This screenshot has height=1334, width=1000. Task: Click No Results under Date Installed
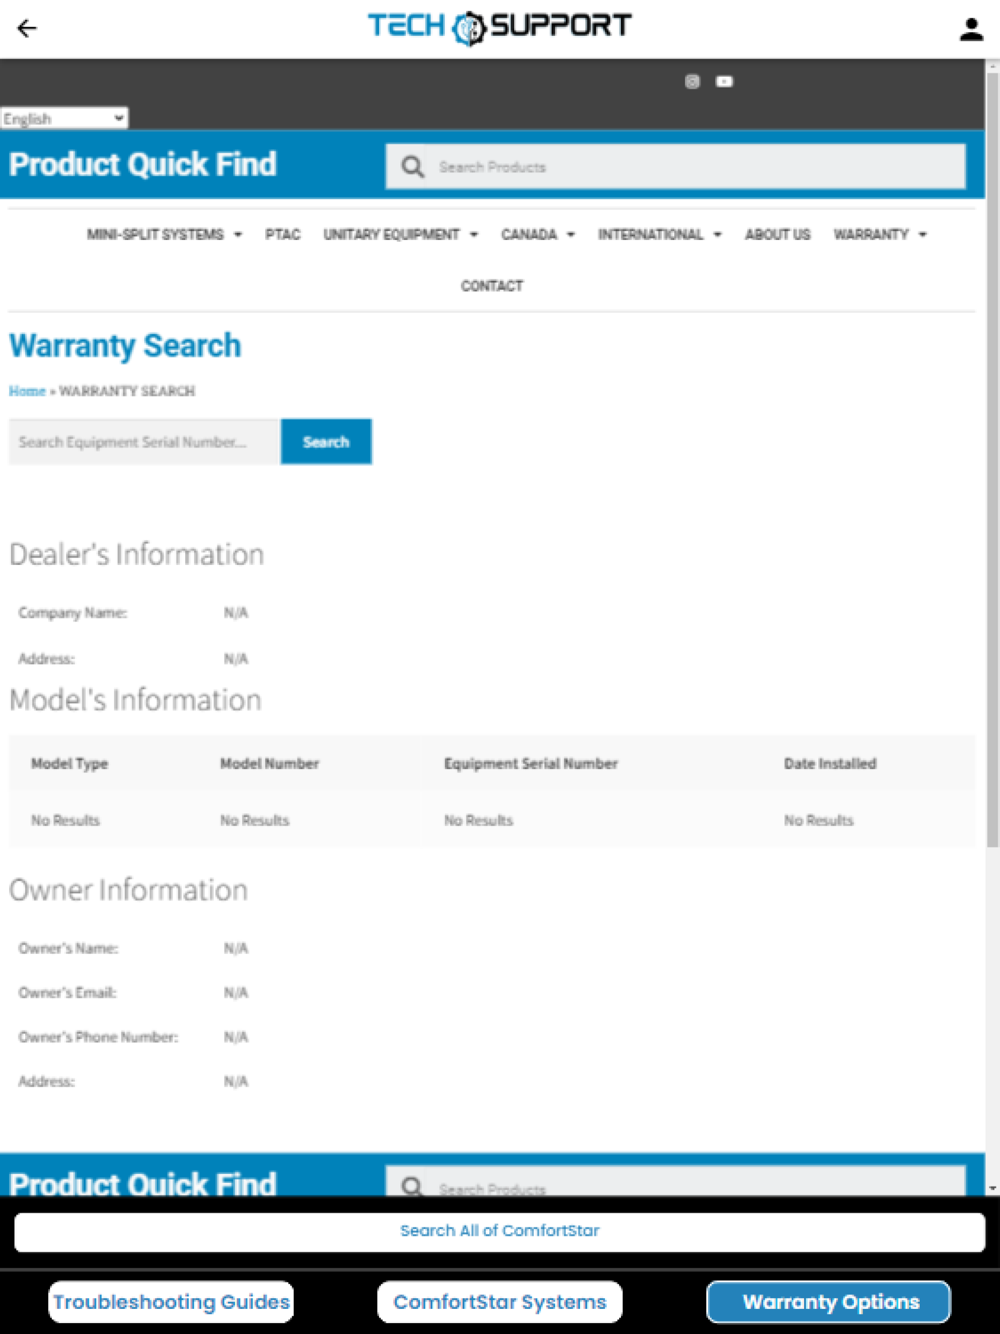[x=818, y=820]
